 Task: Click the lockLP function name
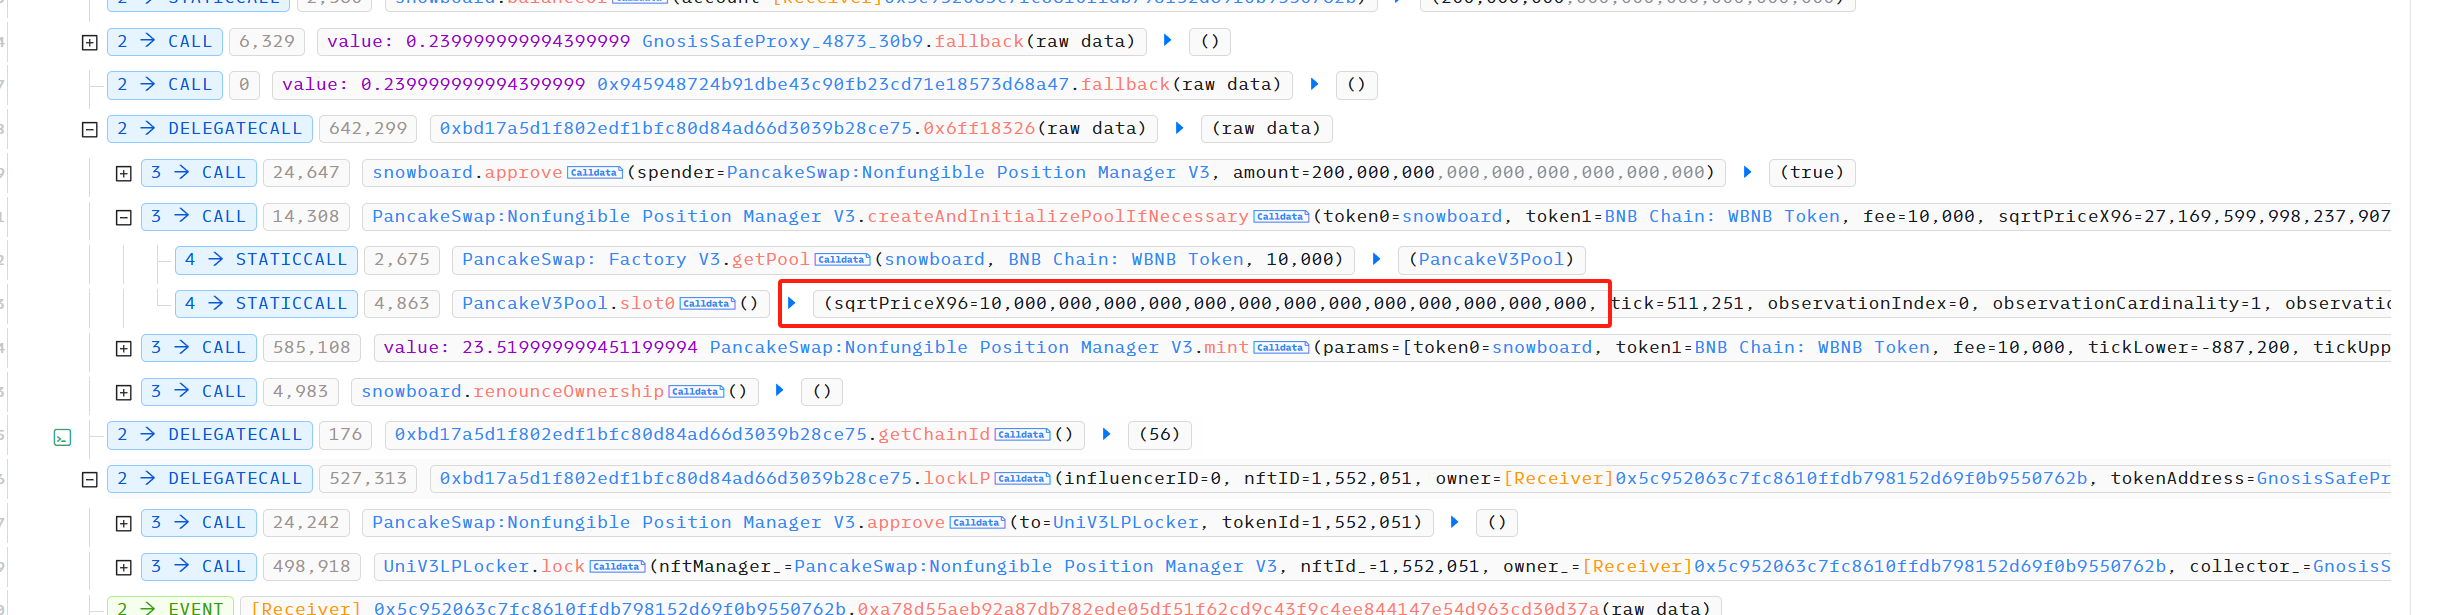[x=957, y=479]
